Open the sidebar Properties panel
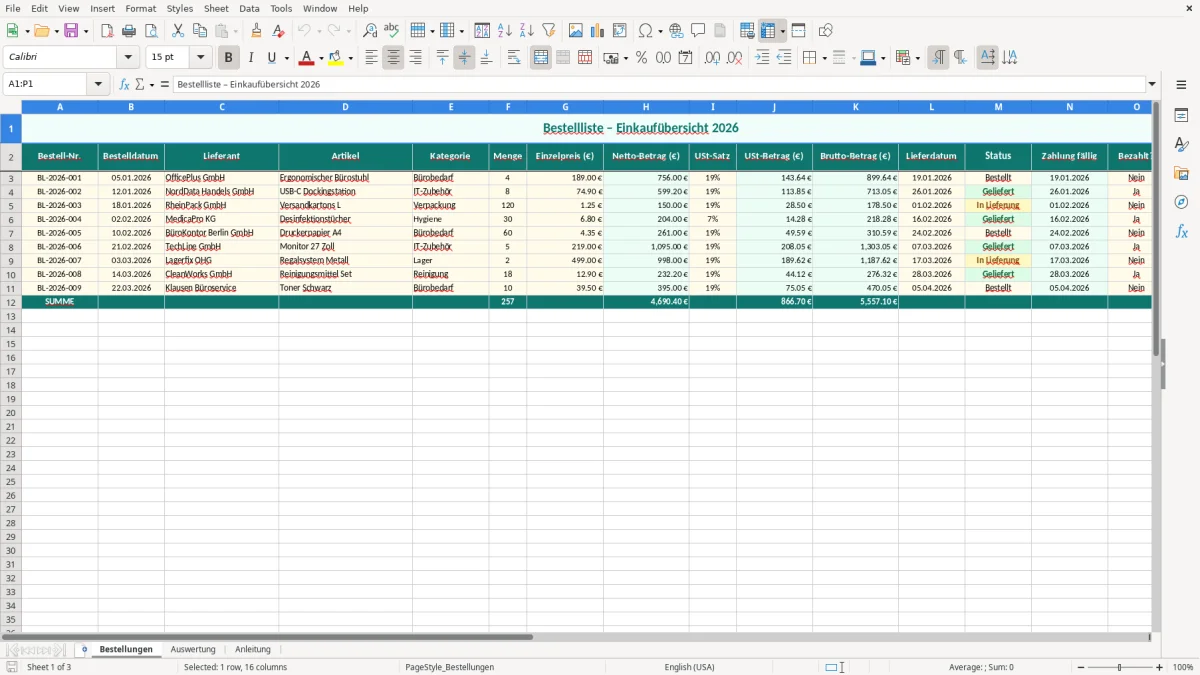 pos(1181,116)
